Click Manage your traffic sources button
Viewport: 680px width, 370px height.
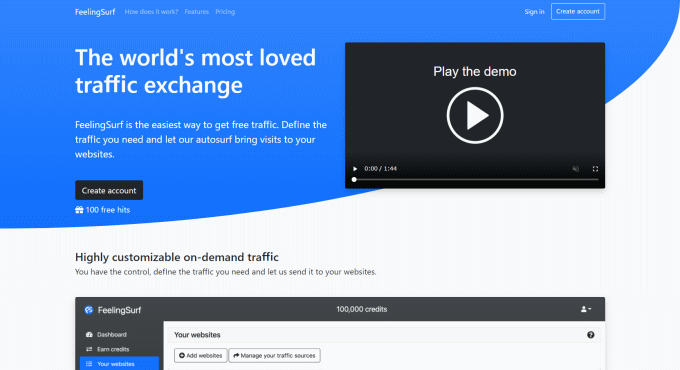click(275, 355)
